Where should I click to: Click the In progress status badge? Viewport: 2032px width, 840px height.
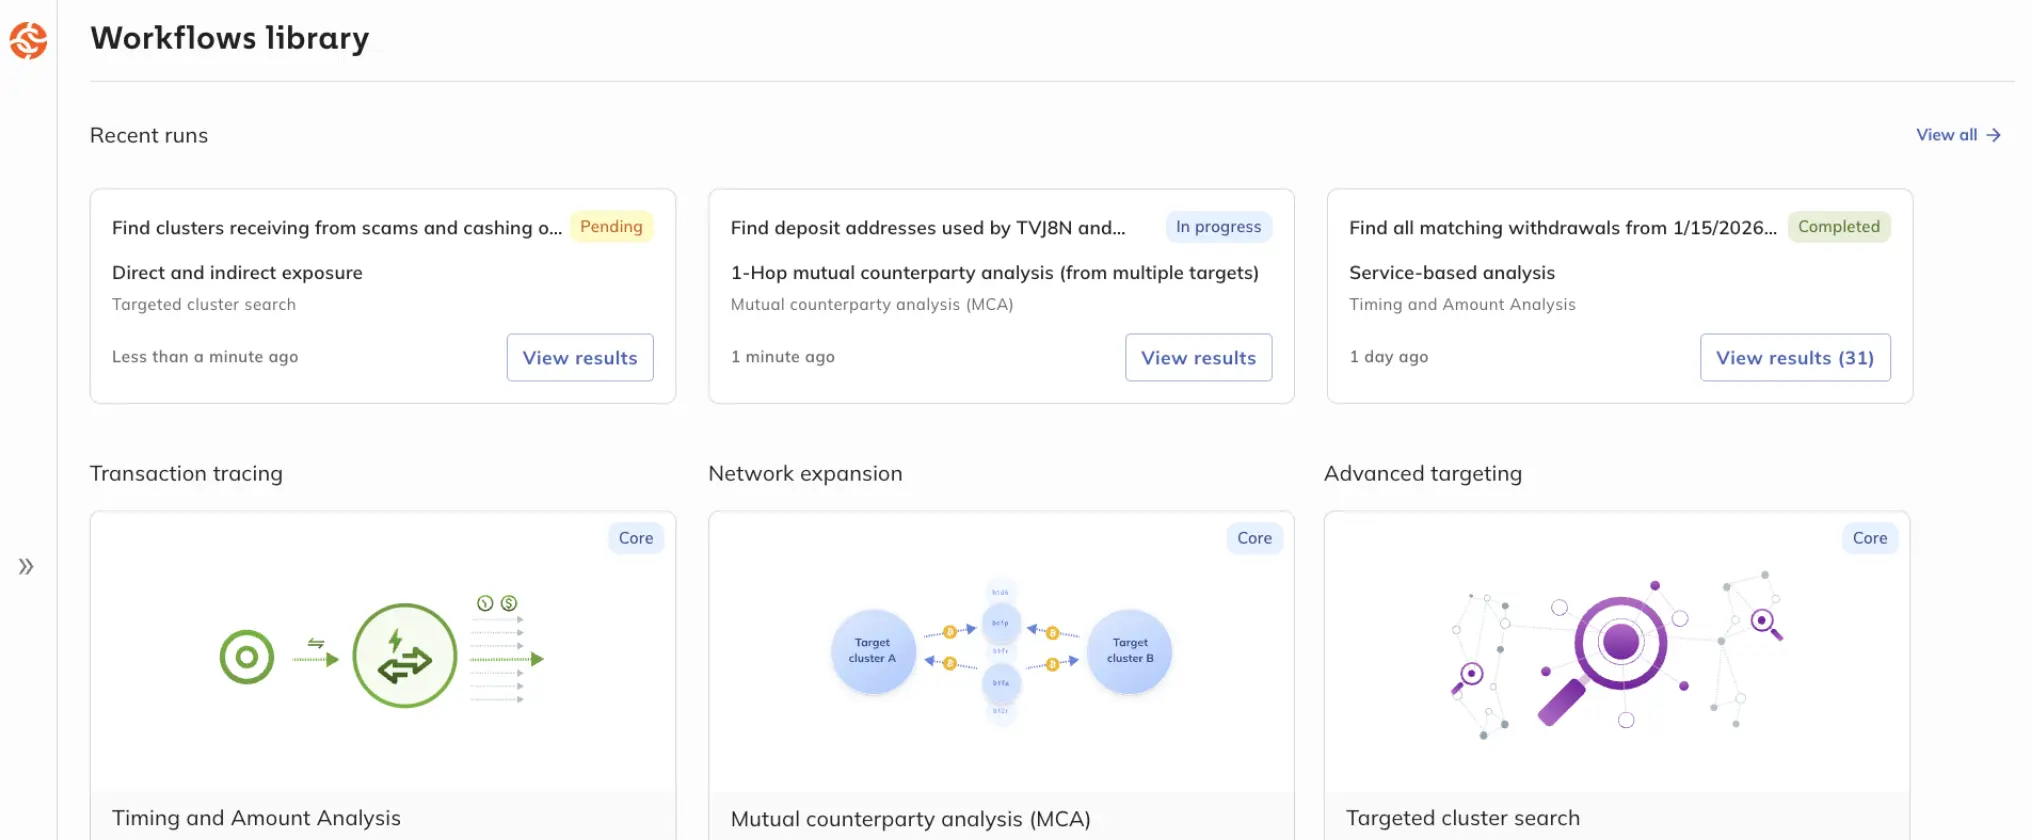1217,227
